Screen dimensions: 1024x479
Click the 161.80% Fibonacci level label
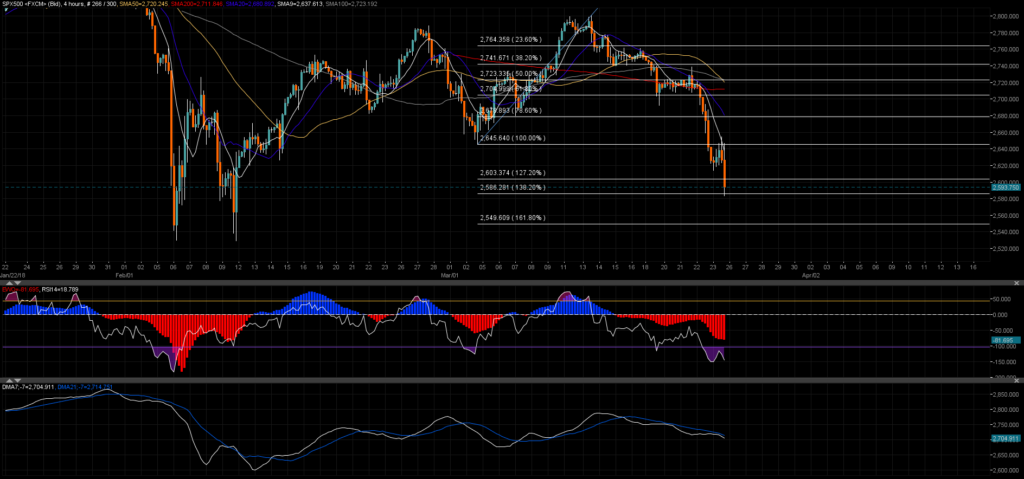513,218
